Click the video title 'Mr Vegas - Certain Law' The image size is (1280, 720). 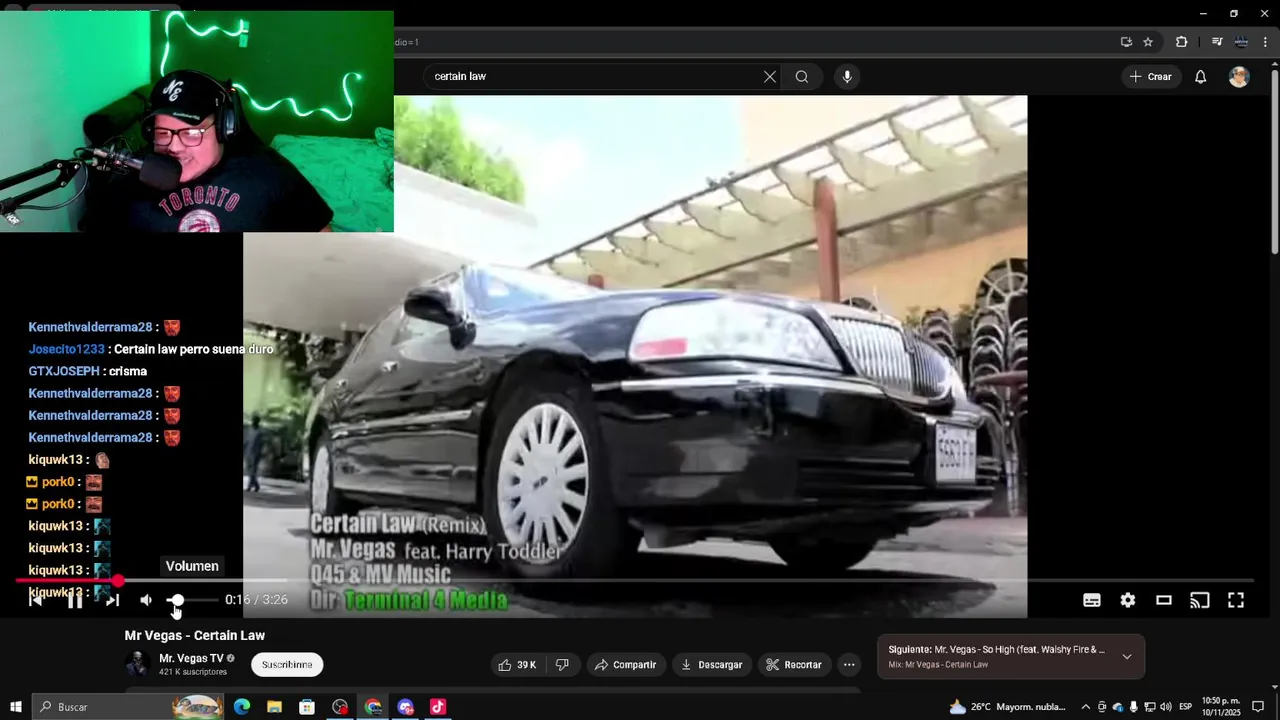click(x=195, y=636)
